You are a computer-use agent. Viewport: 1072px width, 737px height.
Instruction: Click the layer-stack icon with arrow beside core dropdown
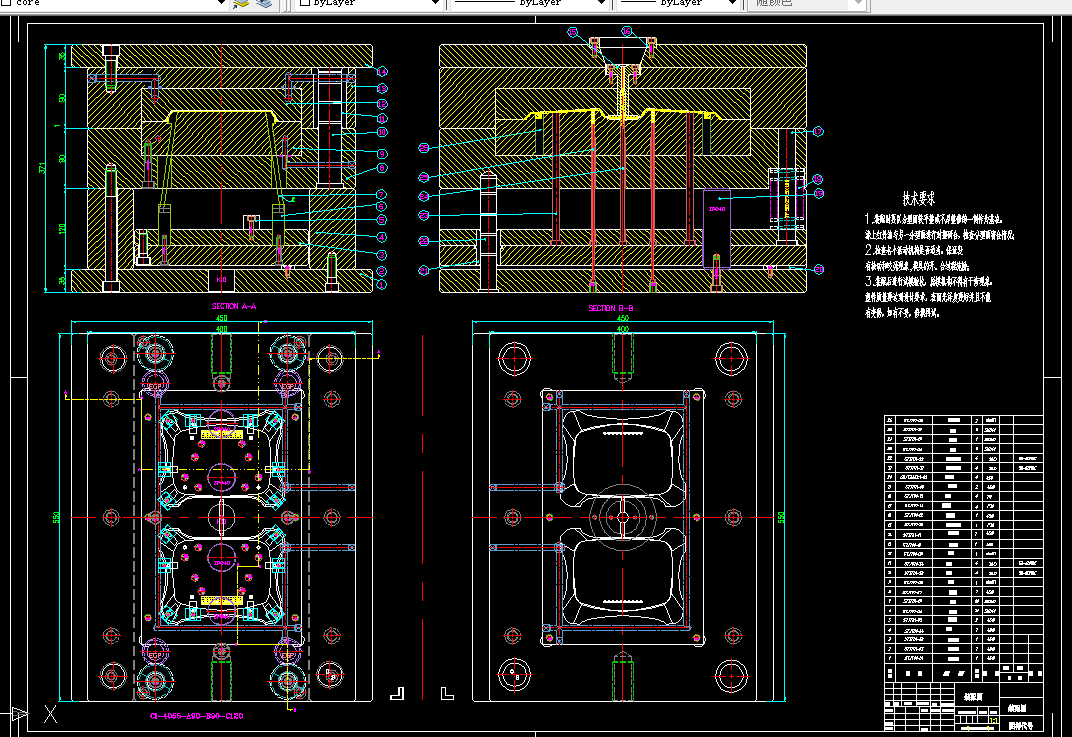(241, 3)
